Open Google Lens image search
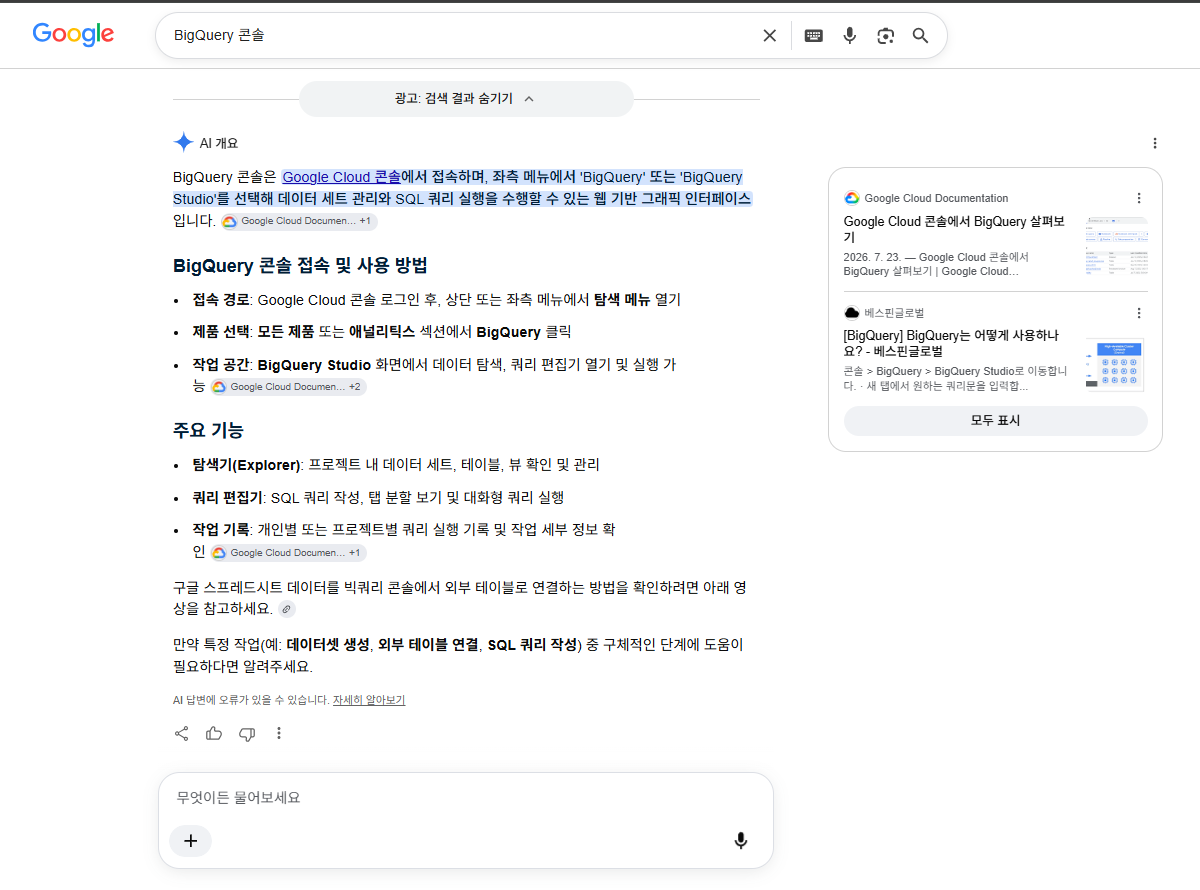This screenshot has width=1200, height=890. click(885, 36)
